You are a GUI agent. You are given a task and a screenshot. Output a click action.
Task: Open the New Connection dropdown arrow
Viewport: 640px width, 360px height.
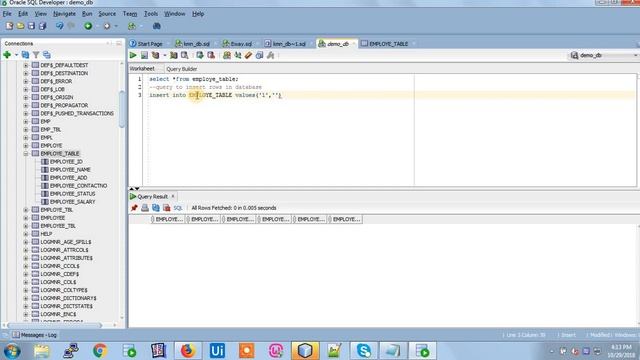point(16,55)
